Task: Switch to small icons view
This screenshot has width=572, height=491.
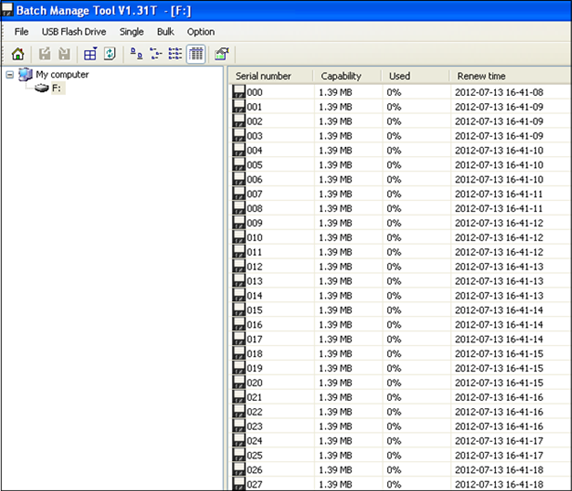Action: click(156, 54)
